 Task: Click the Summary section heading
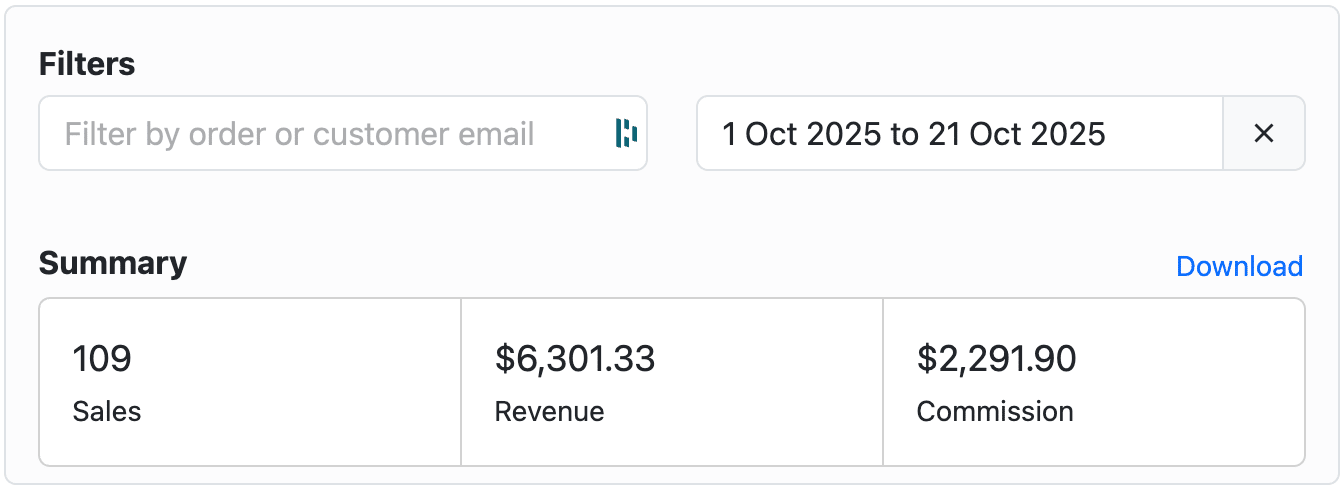click(112, 263)
